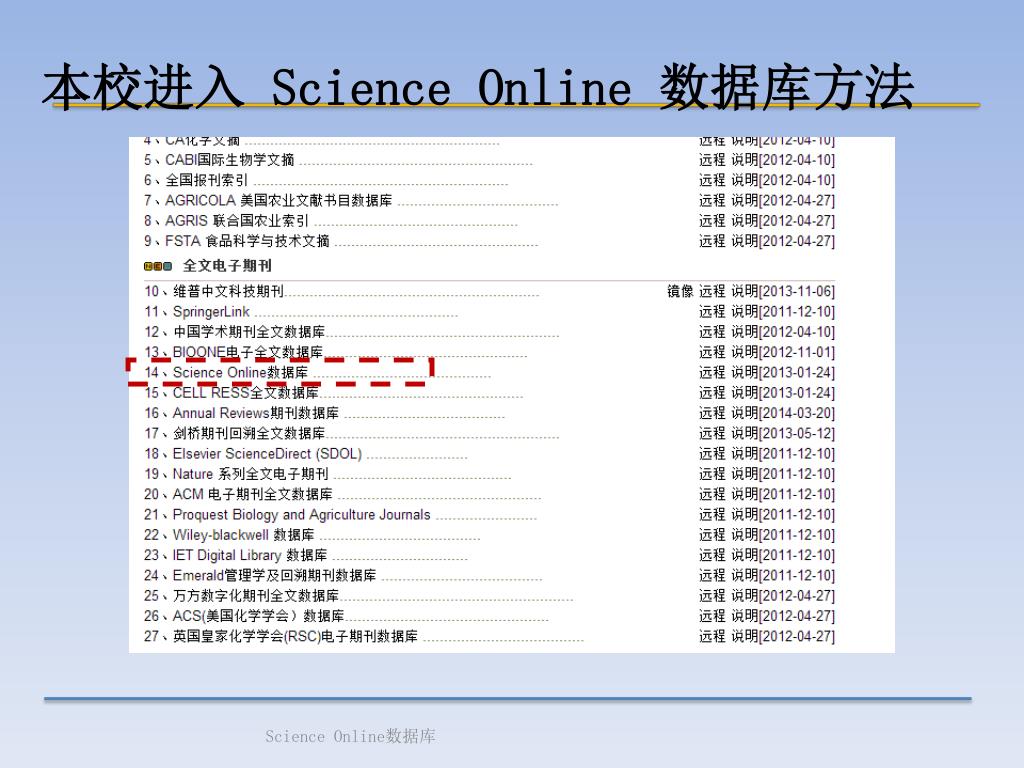Click 远程 link in Wiley-blackwell row

point(712,535)
